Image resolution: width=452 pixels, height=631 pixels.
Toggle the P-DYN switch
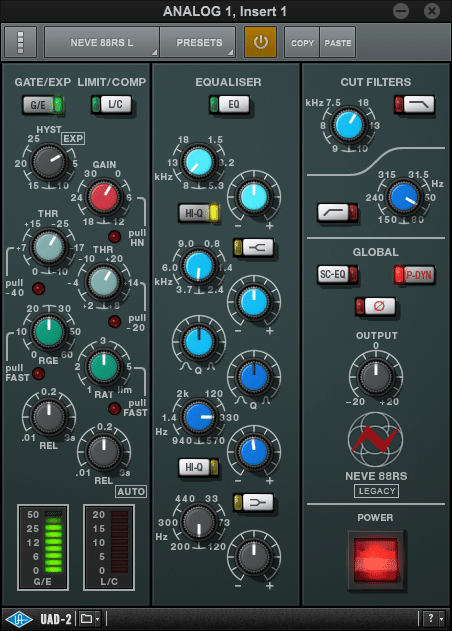tap(415, 275)
